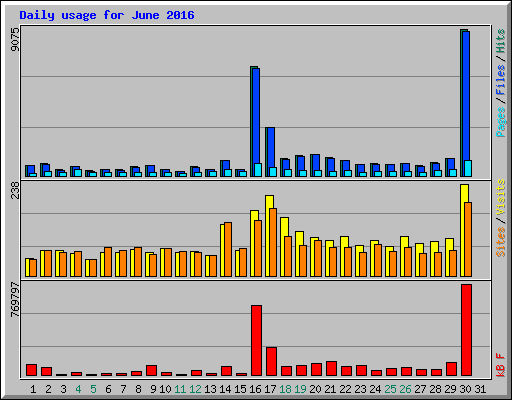Screen dimensions: 512x400
Task: Click the yellow visits bar for day 30
Action: (x=463, y=230)
